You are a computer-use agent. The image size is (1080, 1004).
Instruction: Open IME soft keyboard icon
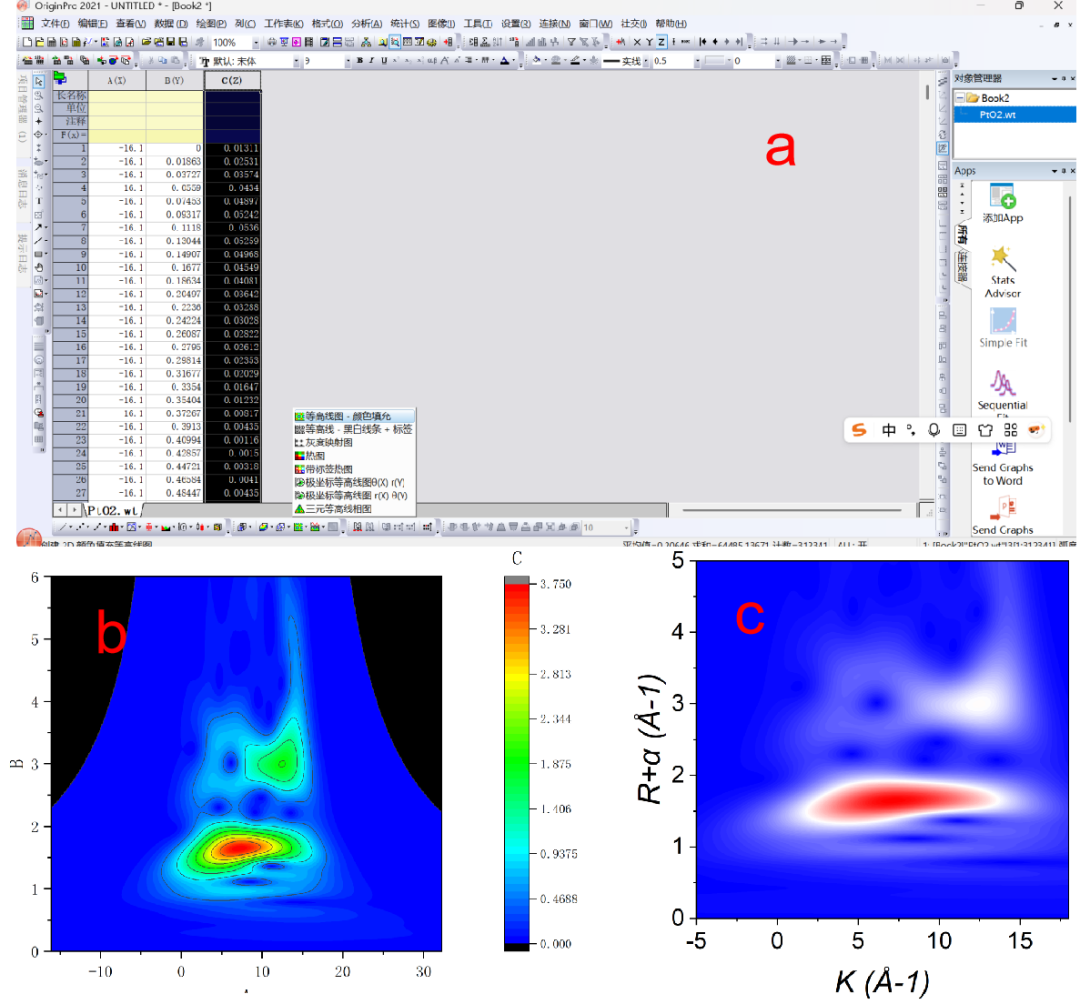(959, 430)
